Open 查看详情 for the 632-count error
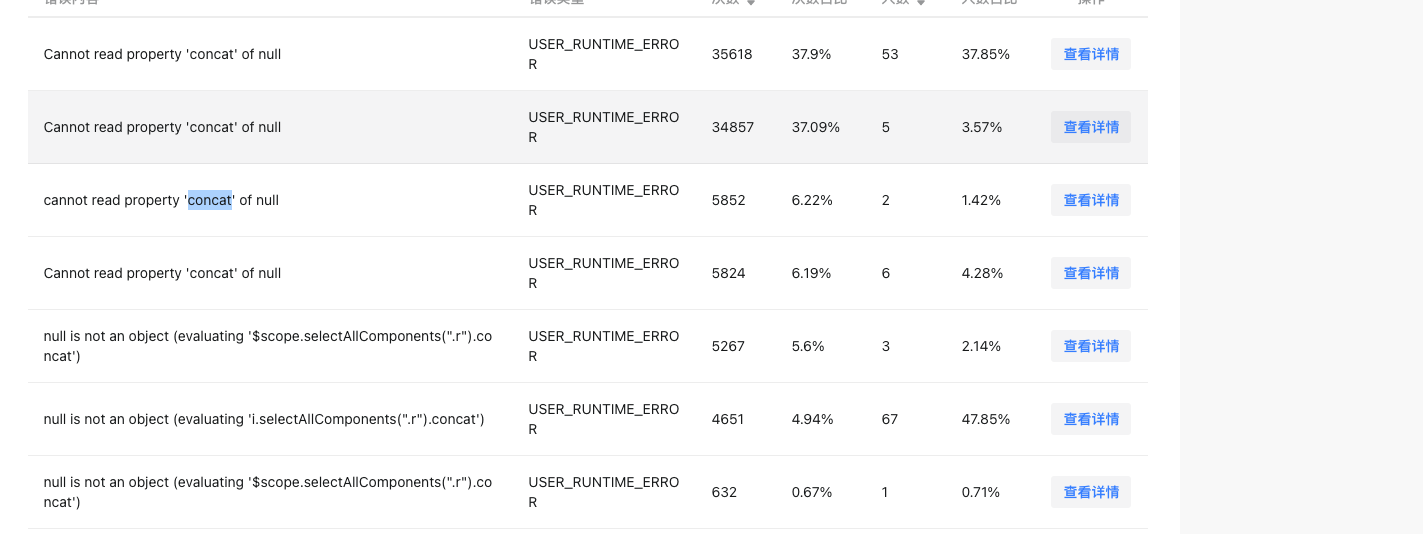The height and width of the screenshot is (534, 1423). (1091, 492)
